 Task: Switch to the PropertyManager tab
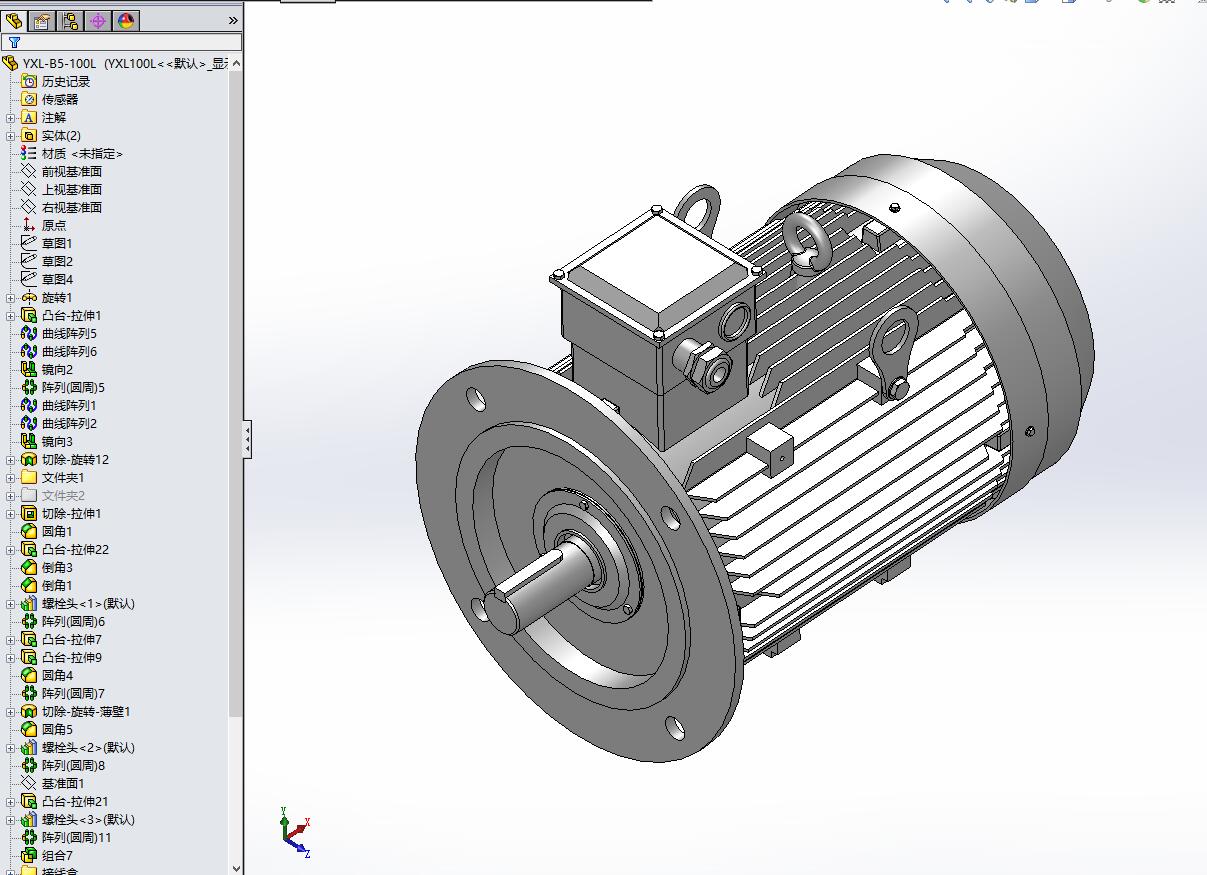click(x=42, y=20)
